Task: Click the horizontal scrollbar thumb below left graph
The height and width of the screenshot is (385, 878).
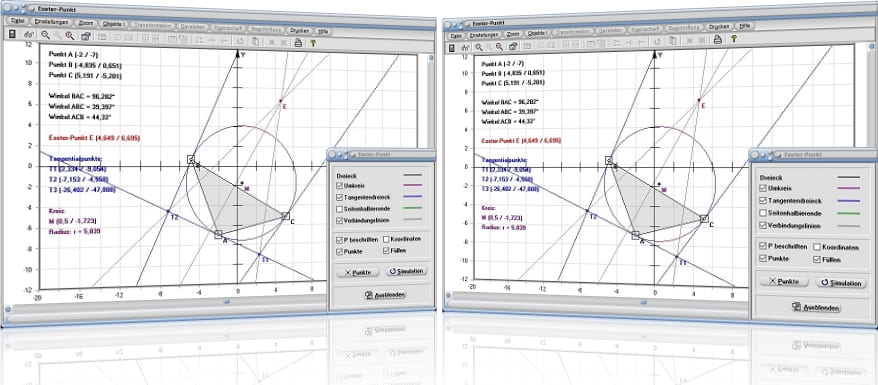Action: 227,301
